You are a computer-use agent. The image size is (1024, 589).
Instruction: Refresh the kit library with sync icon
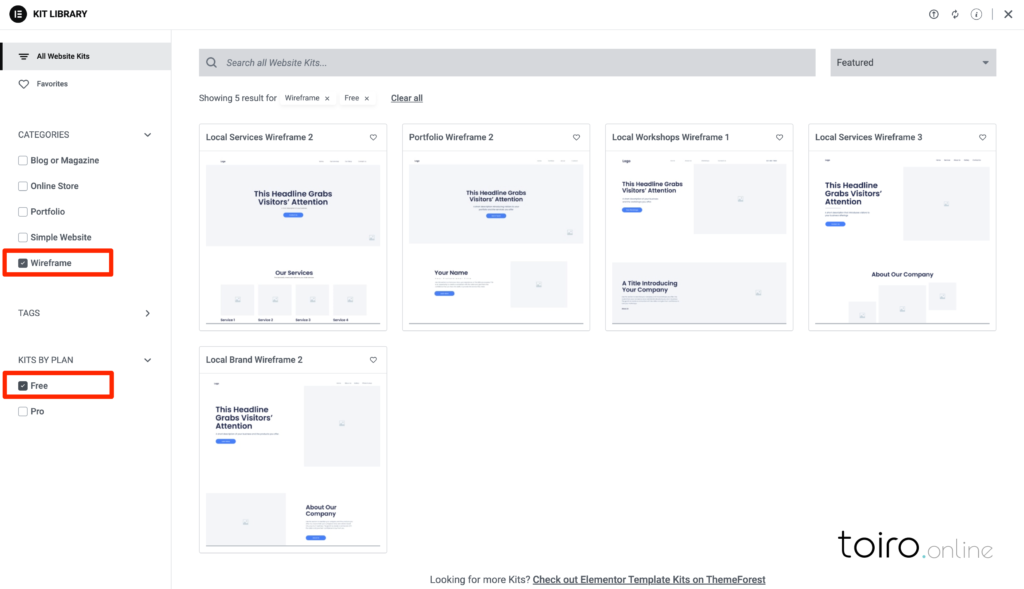click(955, 14)
